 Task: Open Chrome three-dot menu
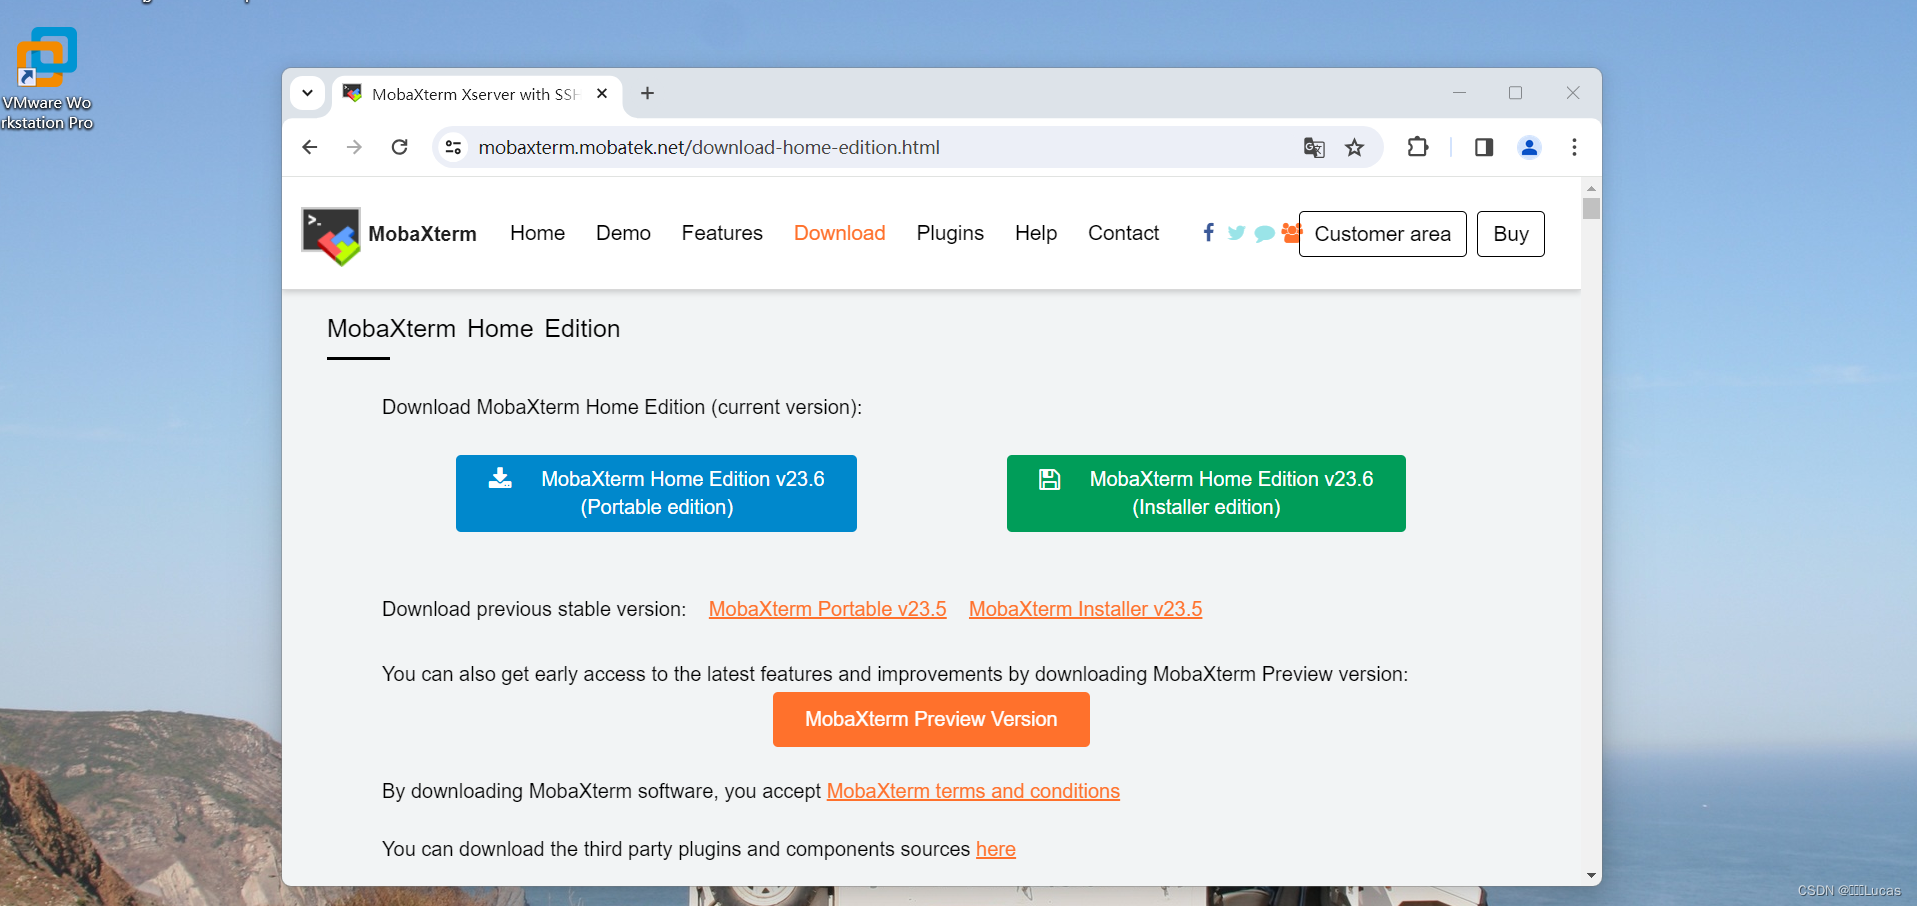[1574, 147]
